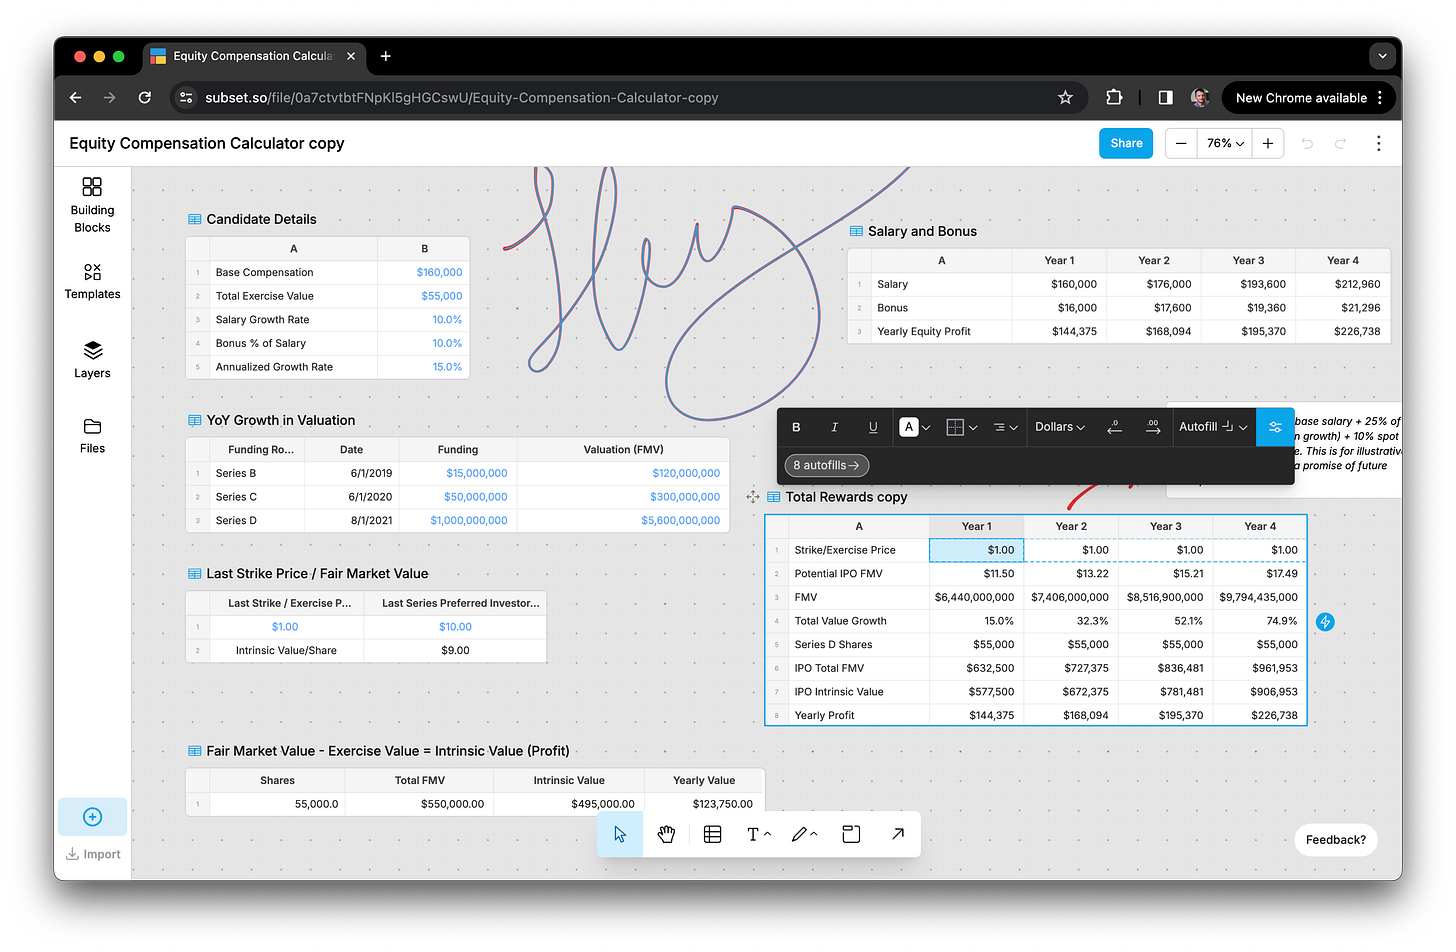Click the redo arrow
This screenshot has width=1456, height=952.
(x=1341, y=143)
